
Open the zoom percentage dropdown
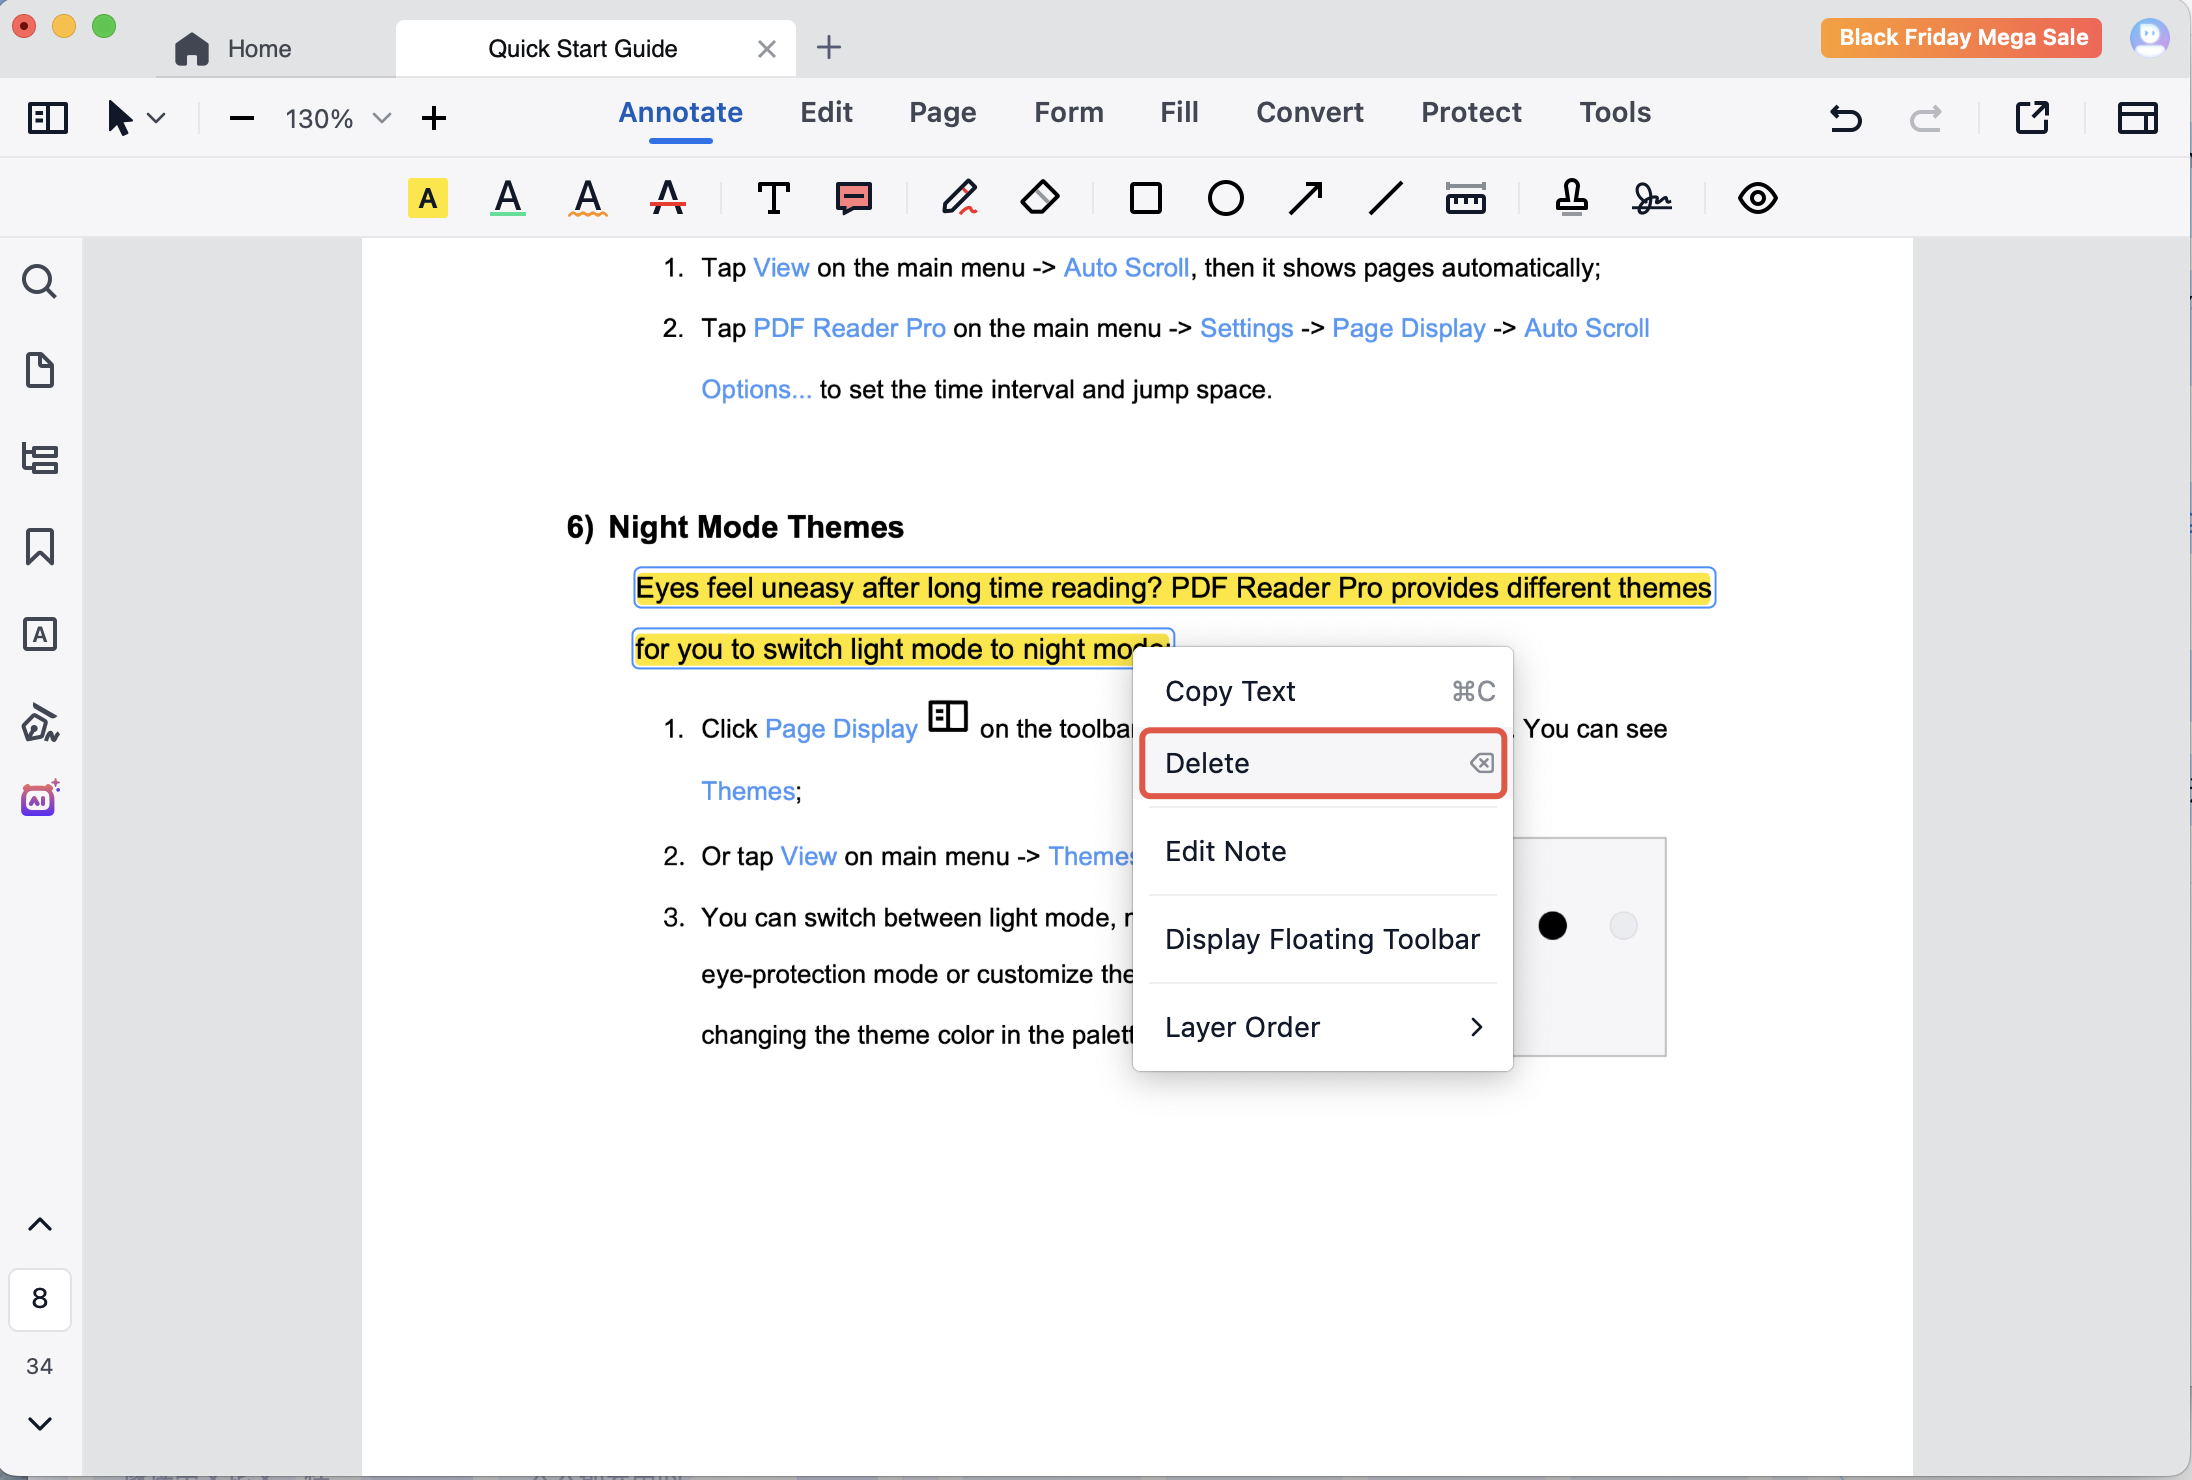(381, 118)
